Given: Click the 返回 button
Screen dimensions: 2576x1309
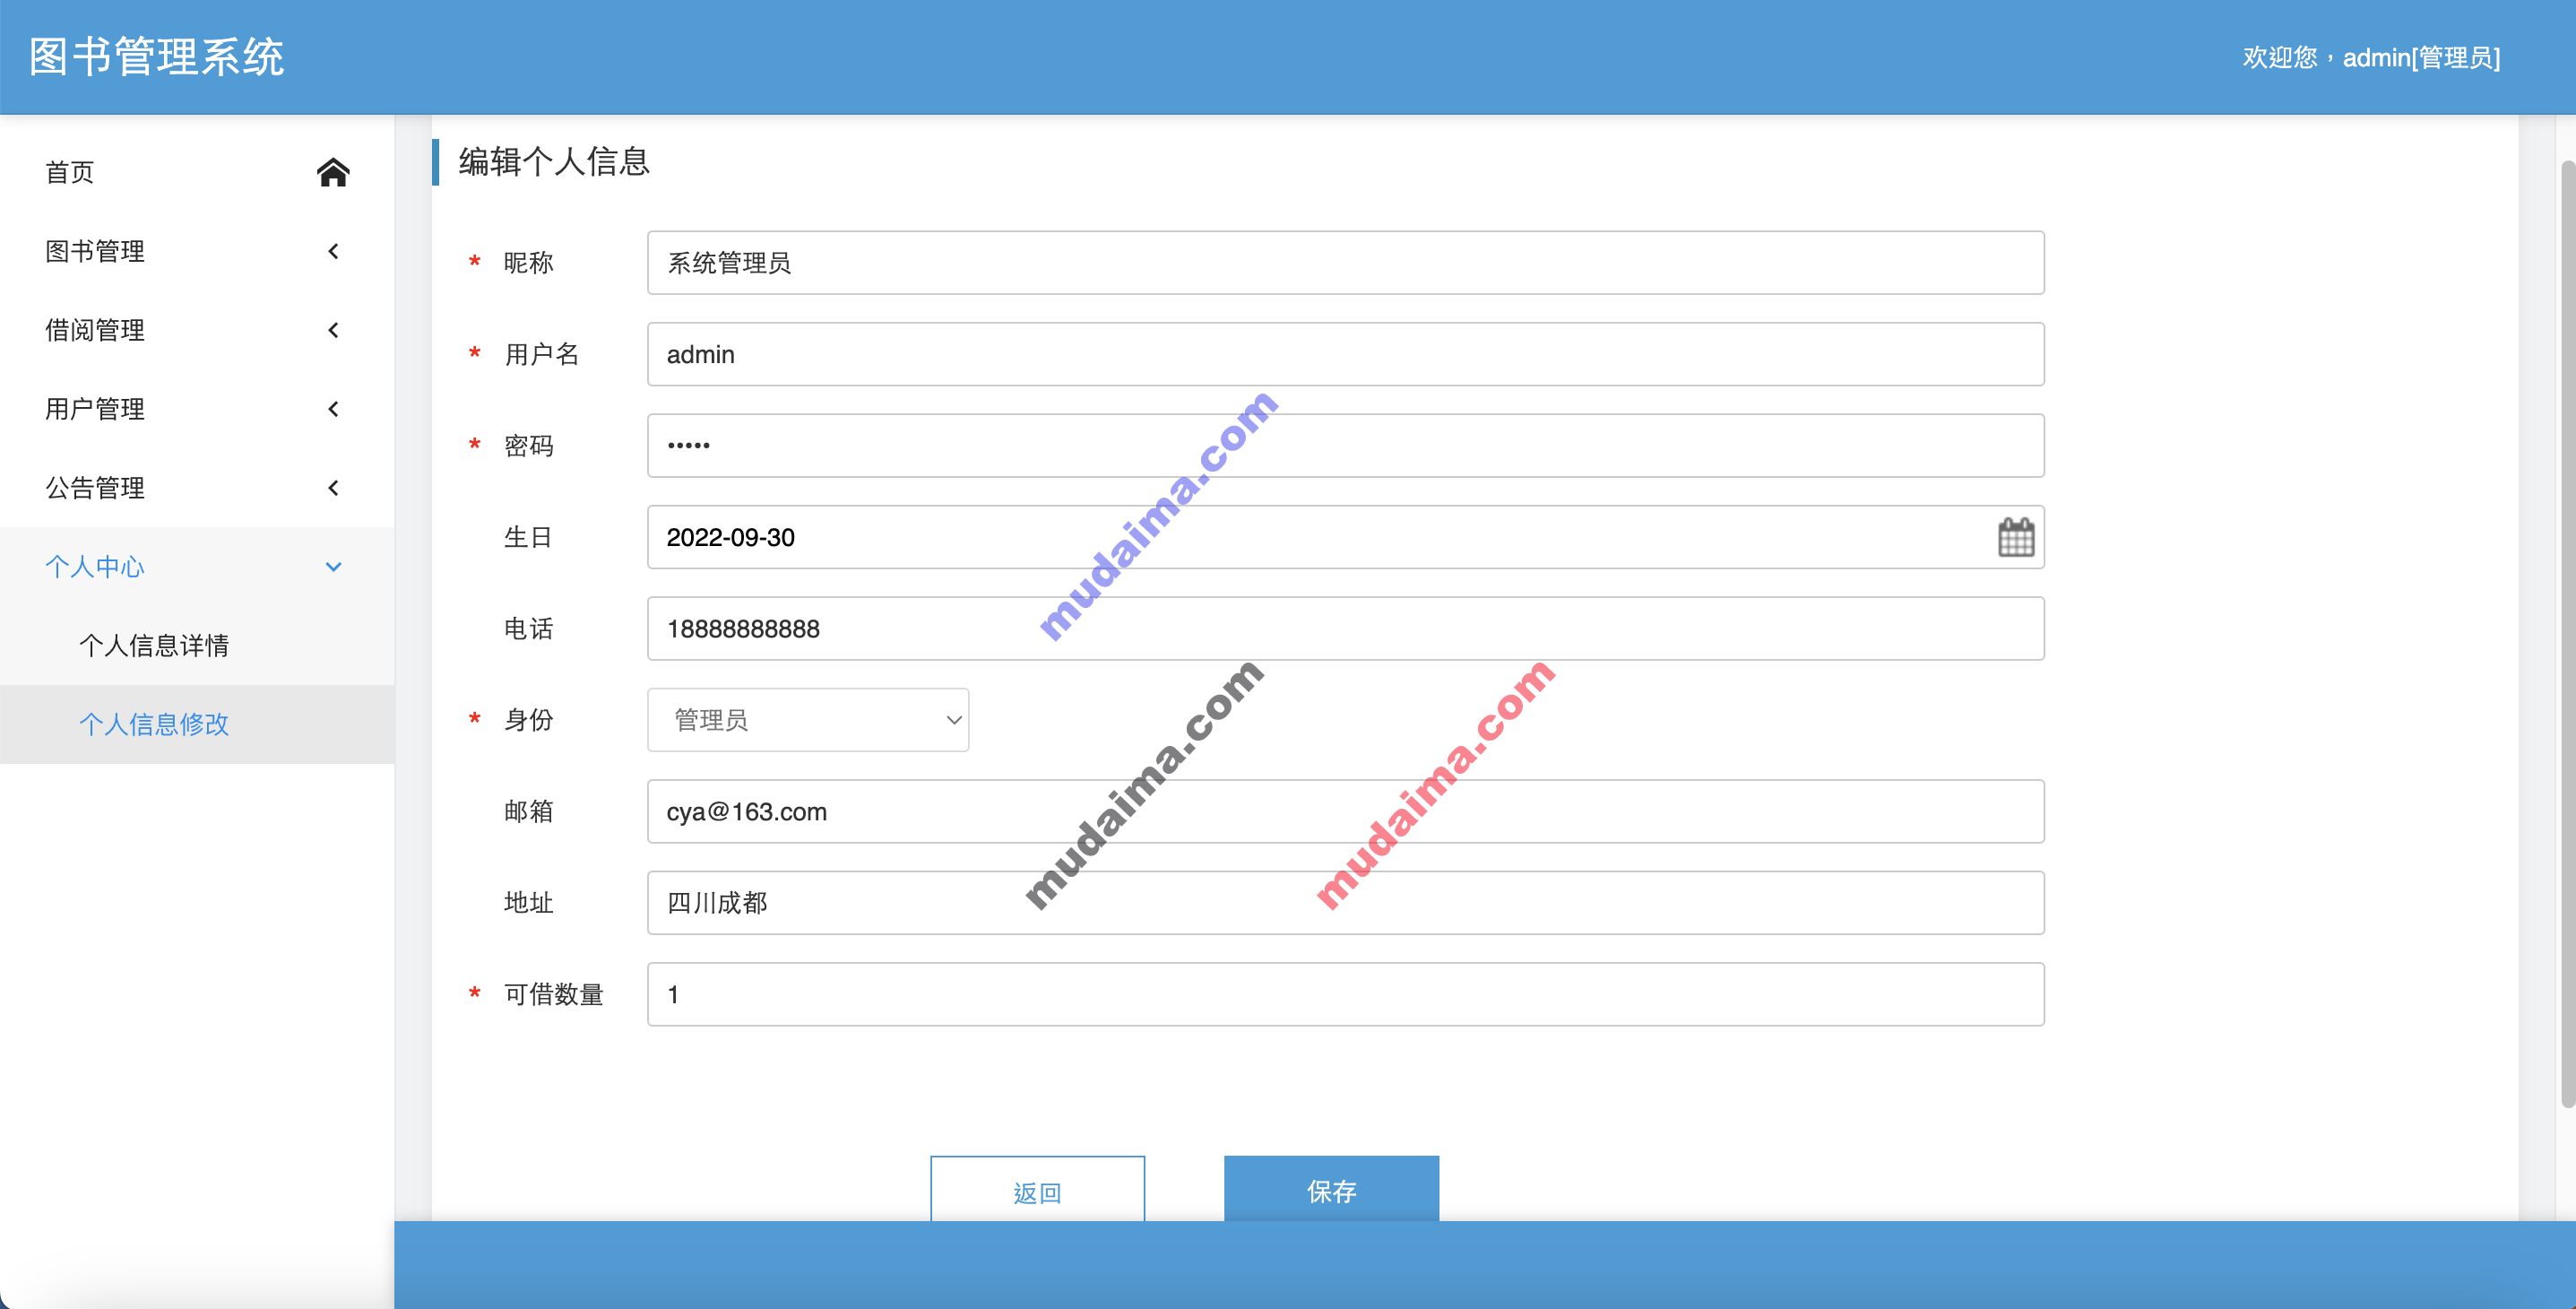Looking at the screenshot, I should 1037,1189.
